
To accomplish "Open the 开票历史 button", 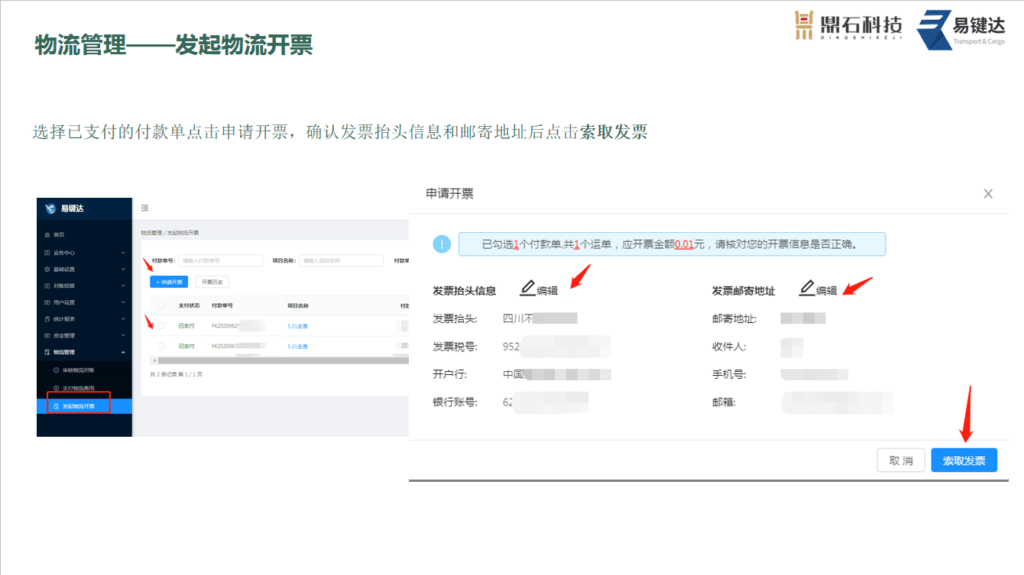I will pyautogui.click(x=212, y=282).
